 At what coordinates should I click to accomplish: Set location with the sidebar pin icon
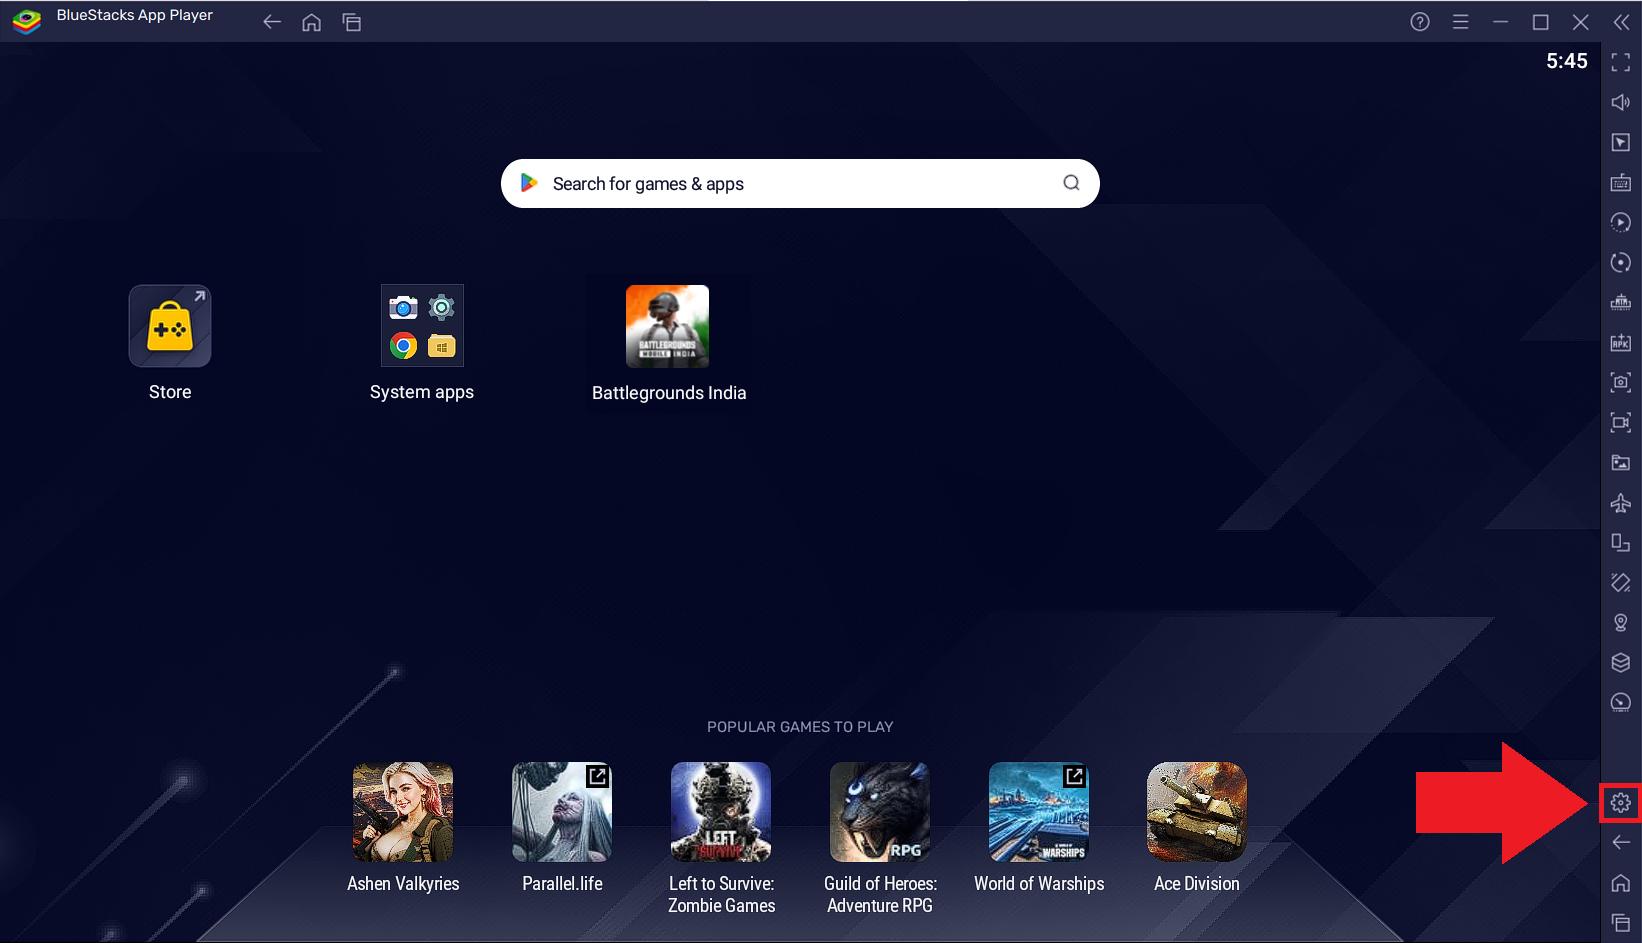click(1621, 622)
